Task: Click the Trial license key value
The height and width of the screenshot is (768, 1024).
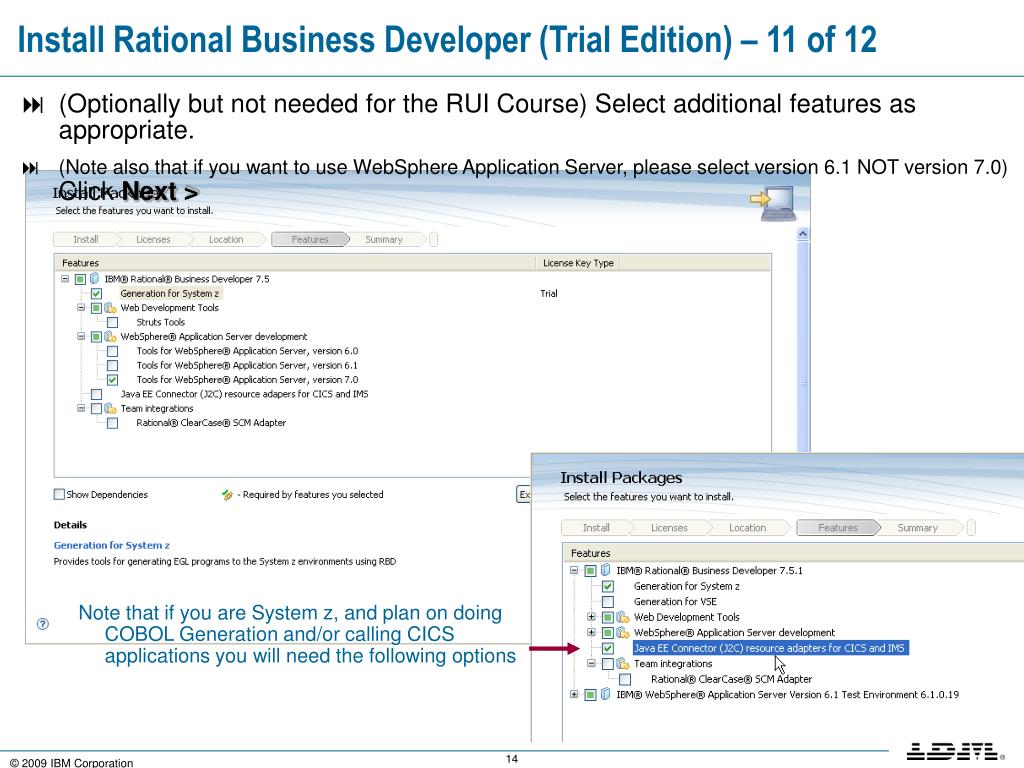Action: click(549, 293)
